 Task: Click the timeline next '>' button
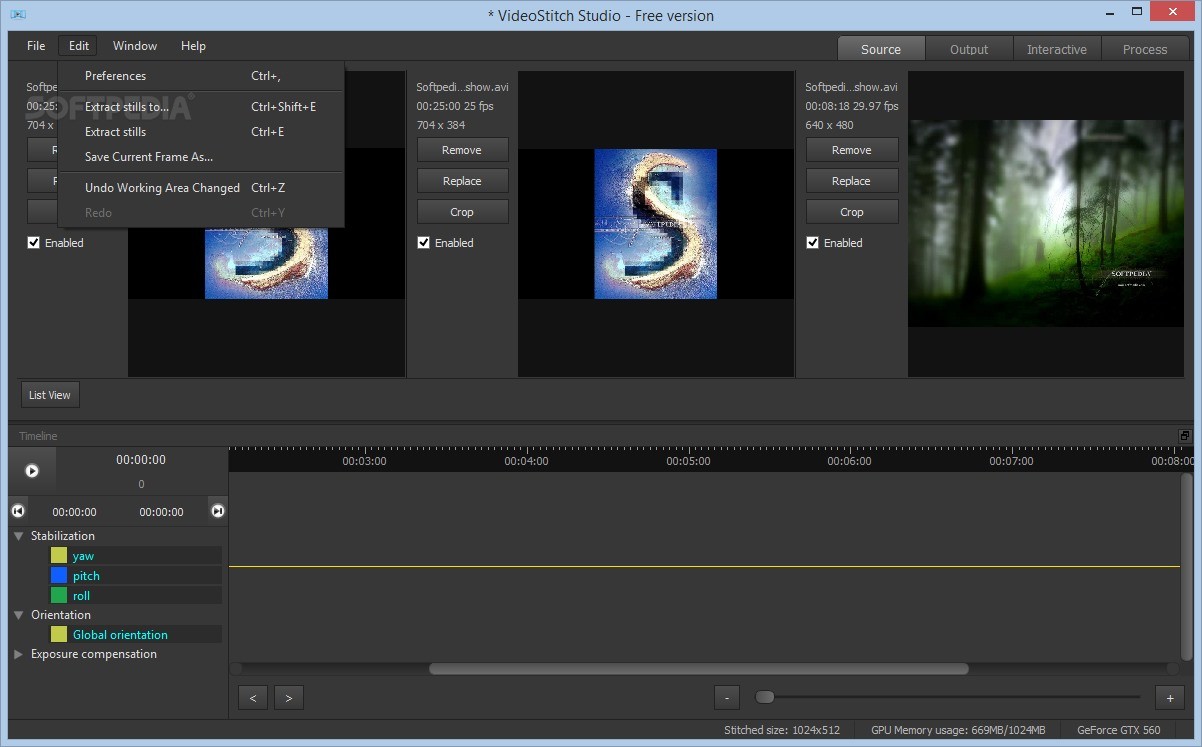tap(289, 698)
